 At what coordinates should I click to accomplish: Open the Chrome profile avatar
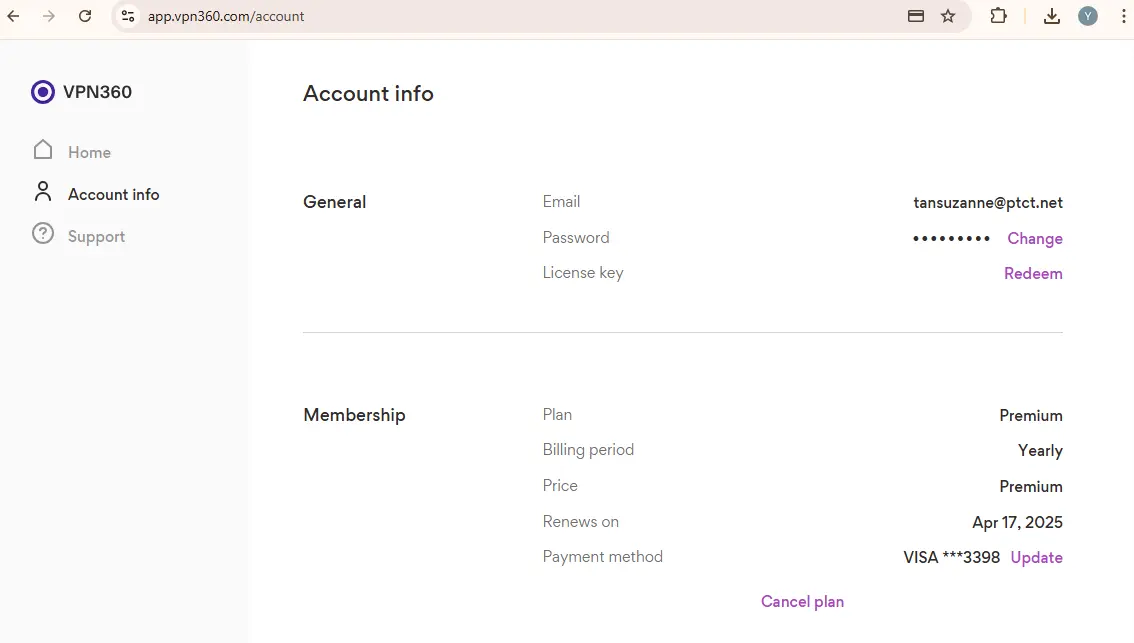1088,16
